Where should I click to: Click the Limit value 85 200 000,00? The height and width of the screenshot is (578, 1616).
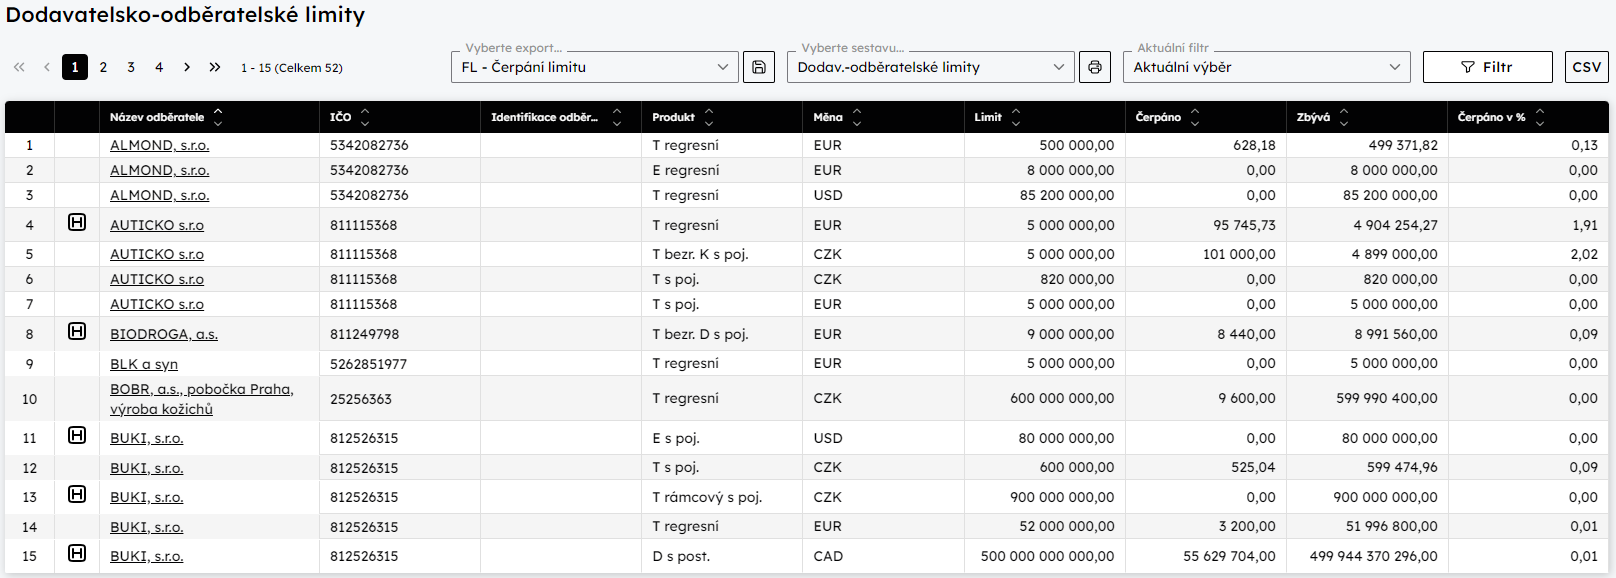(x=1067, y=195)
